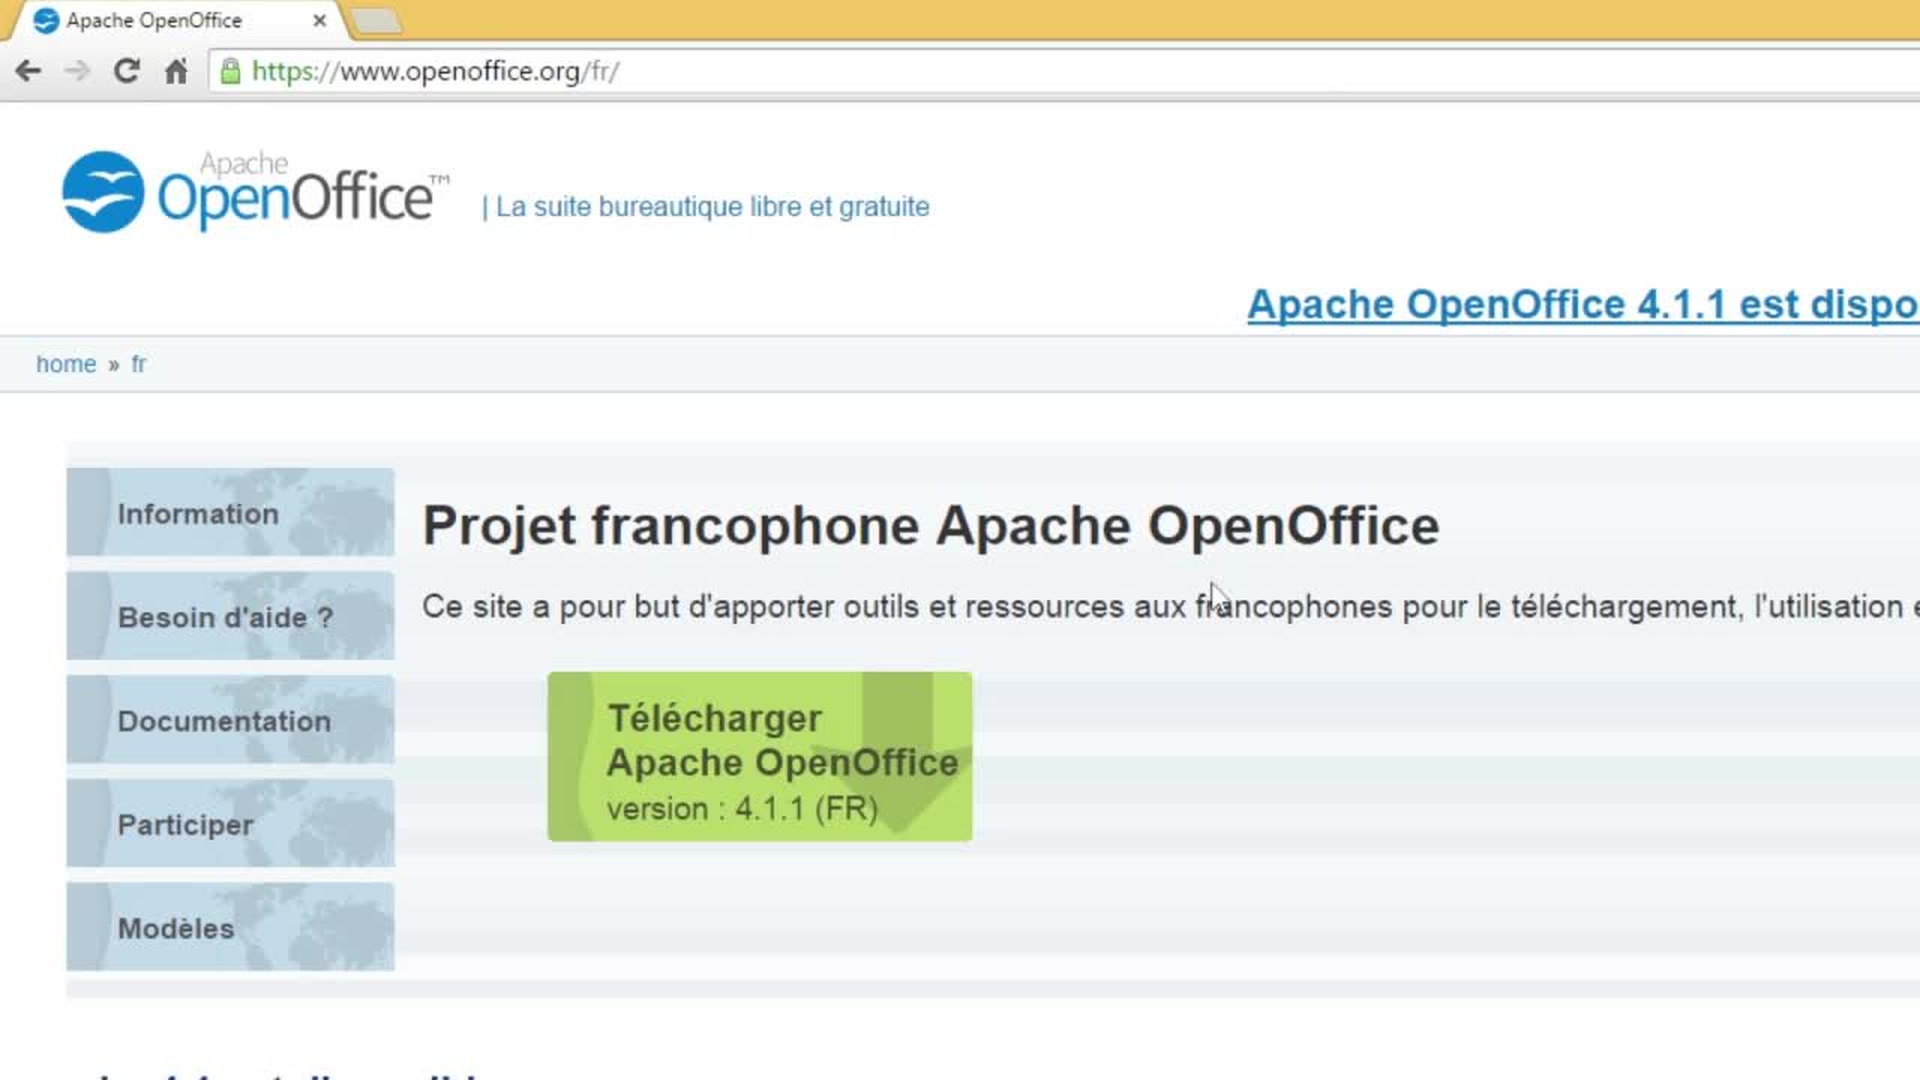Click the Télécharger Apache OpenOffice button
The width and height of the screenshot is (1920, 1080).
760,757
